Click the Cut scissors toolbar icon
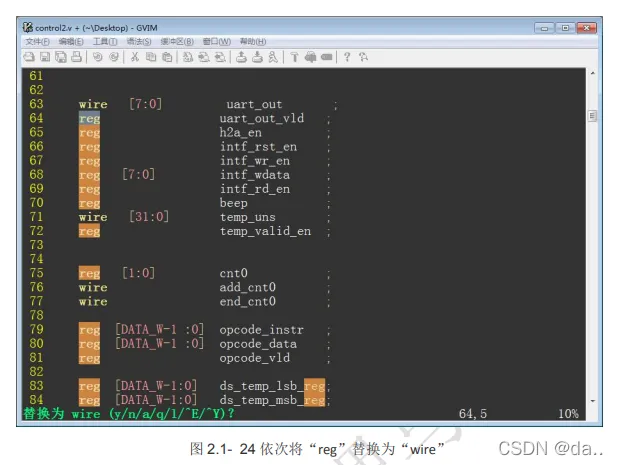Viewport: 618px width, 465px height. pyautogui.click(x=135, y=57)
